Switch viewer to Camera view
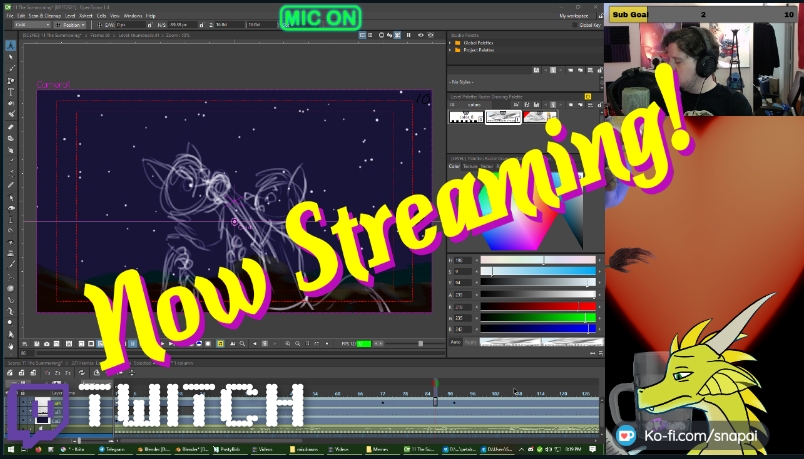Screen dimensions: 804x459 397,35
